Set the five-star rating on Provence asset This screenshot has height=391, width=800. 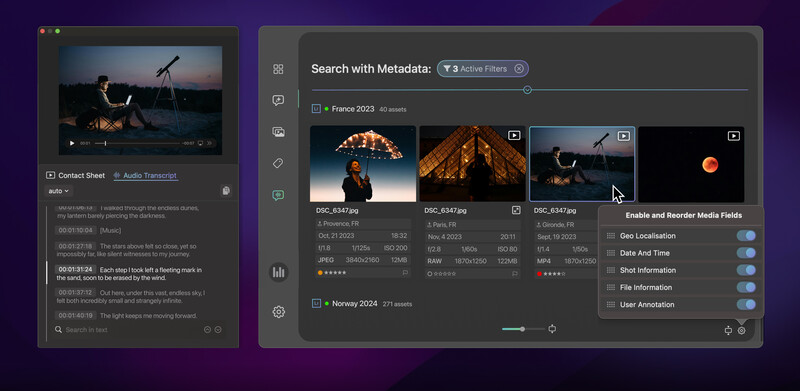pos(335,273)
